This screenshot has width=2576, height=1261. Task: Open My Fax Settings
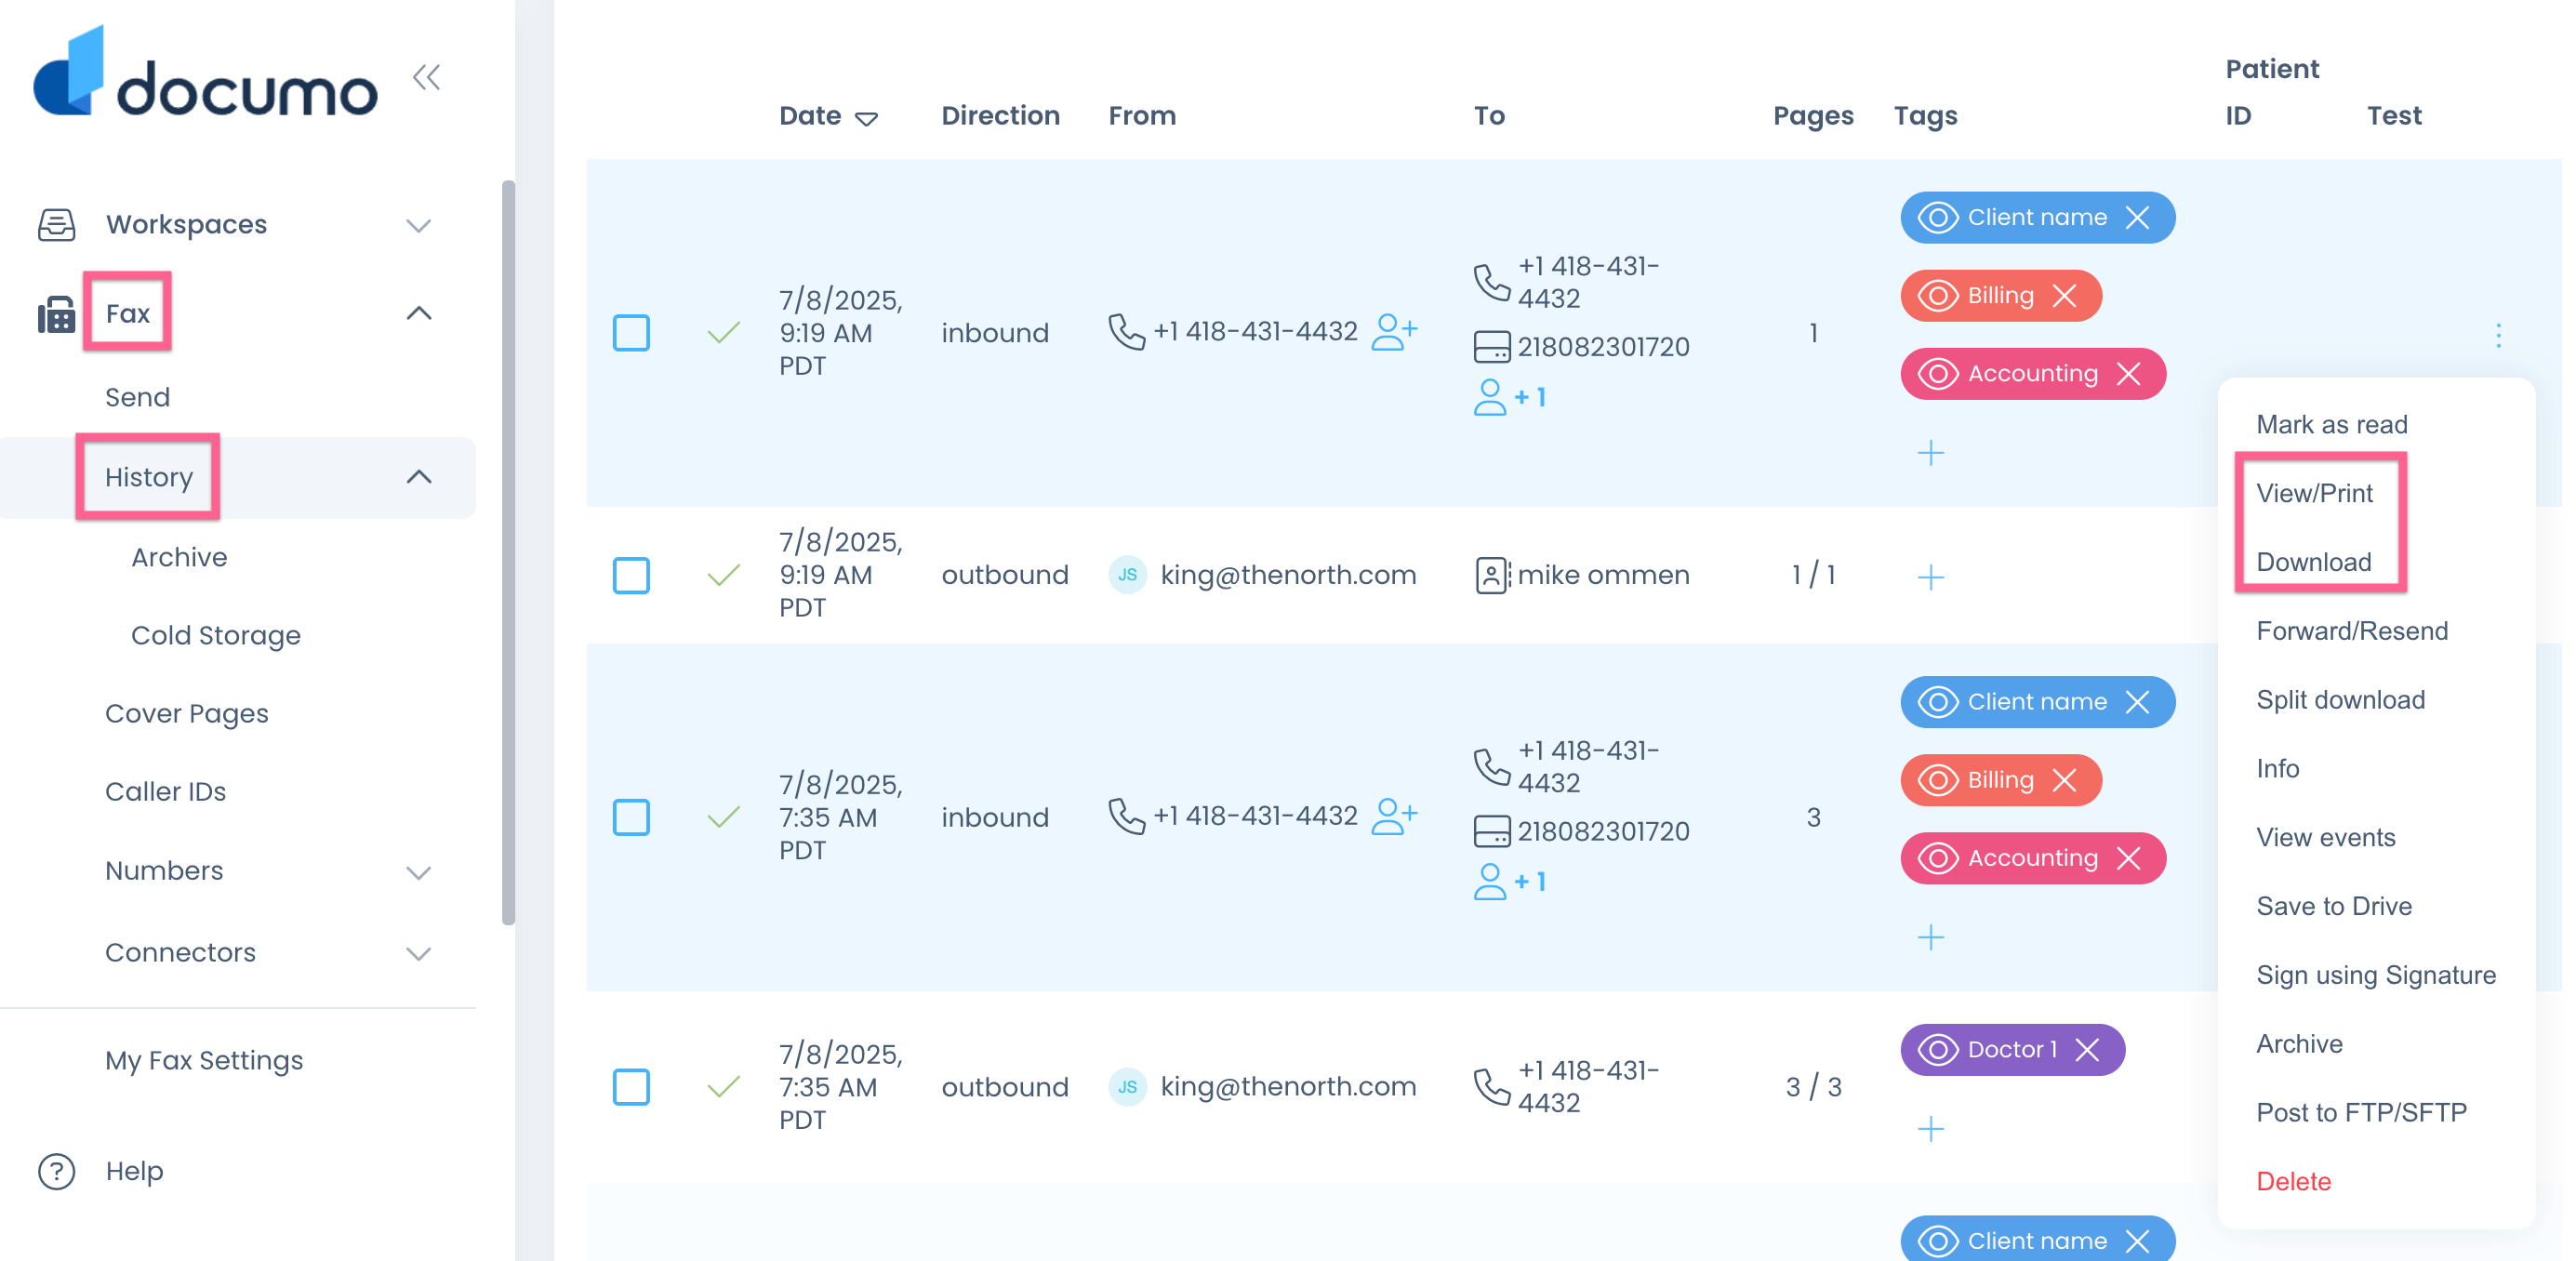[204, 1060]
